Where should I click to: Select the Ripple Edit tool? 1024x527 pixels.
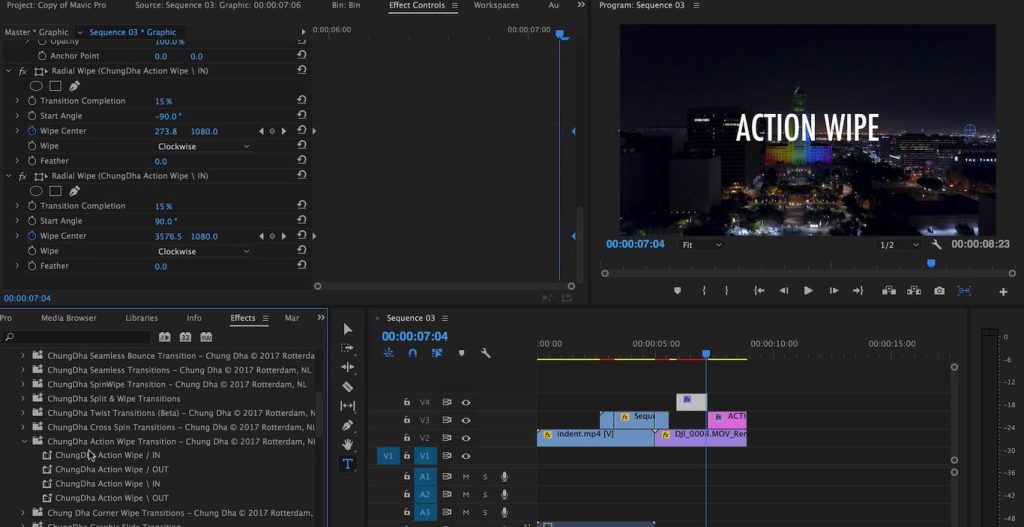pos(347,368)
